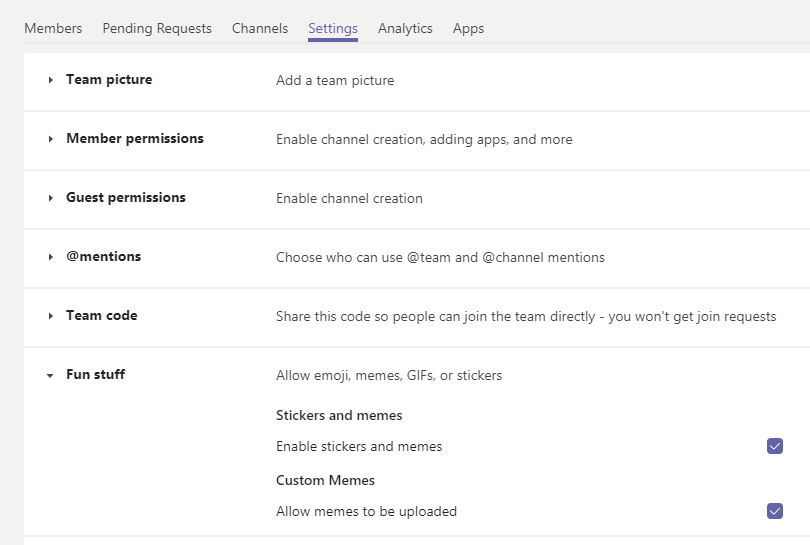
Task: Uncheck the Allow memes to be uploaded checkbox
Action: [x=775, y=511]
